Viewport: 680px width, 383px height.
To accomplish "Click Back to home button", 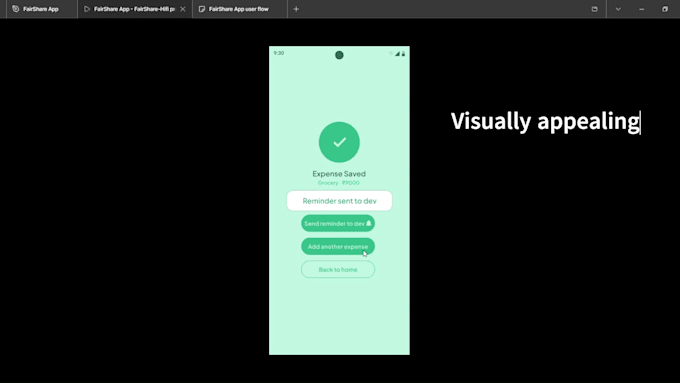I will click(338, 269).
